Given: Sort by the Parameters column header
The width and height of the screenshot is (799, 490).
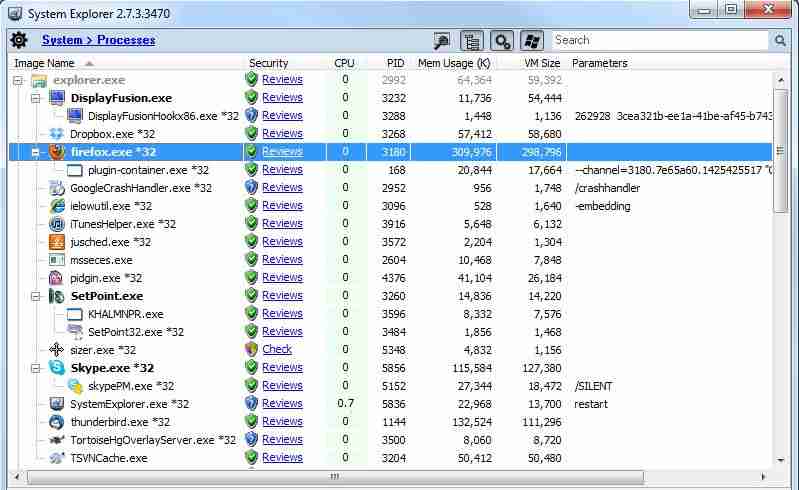Looking at the screenshot, I should pyautogui.click(x=599, y=63).
